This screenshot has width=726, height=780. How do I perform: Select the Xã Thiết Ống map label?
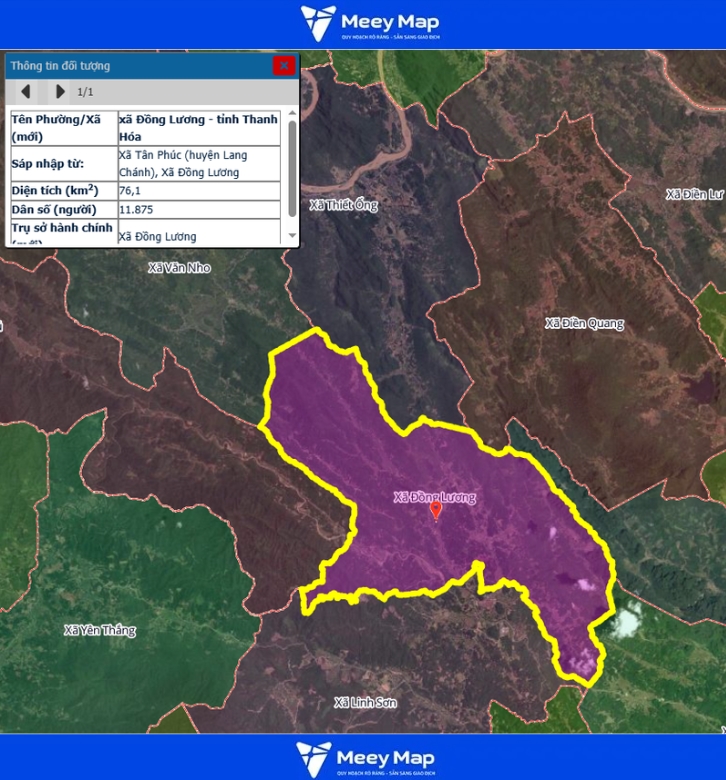[x=343, y=205]
